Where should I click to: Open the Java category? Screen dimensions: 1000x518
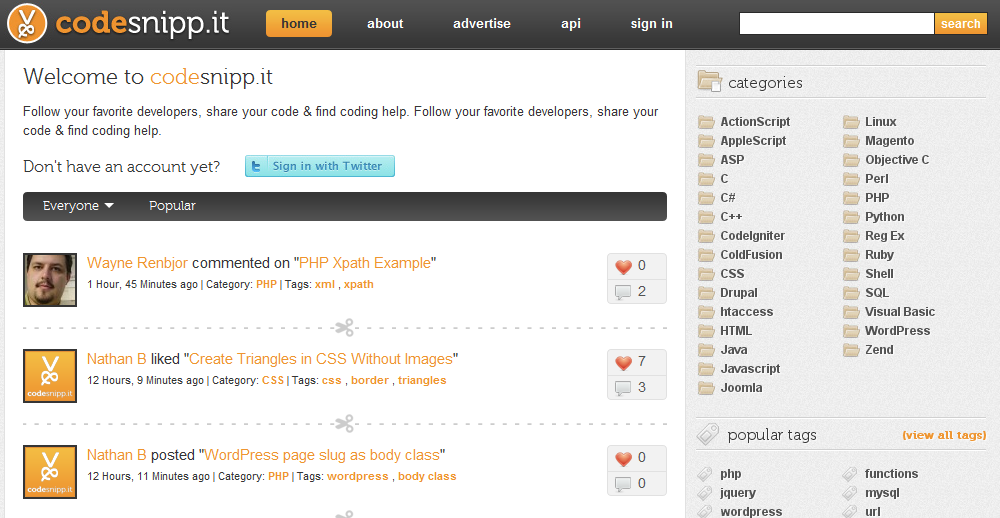[x=733, y=350]
